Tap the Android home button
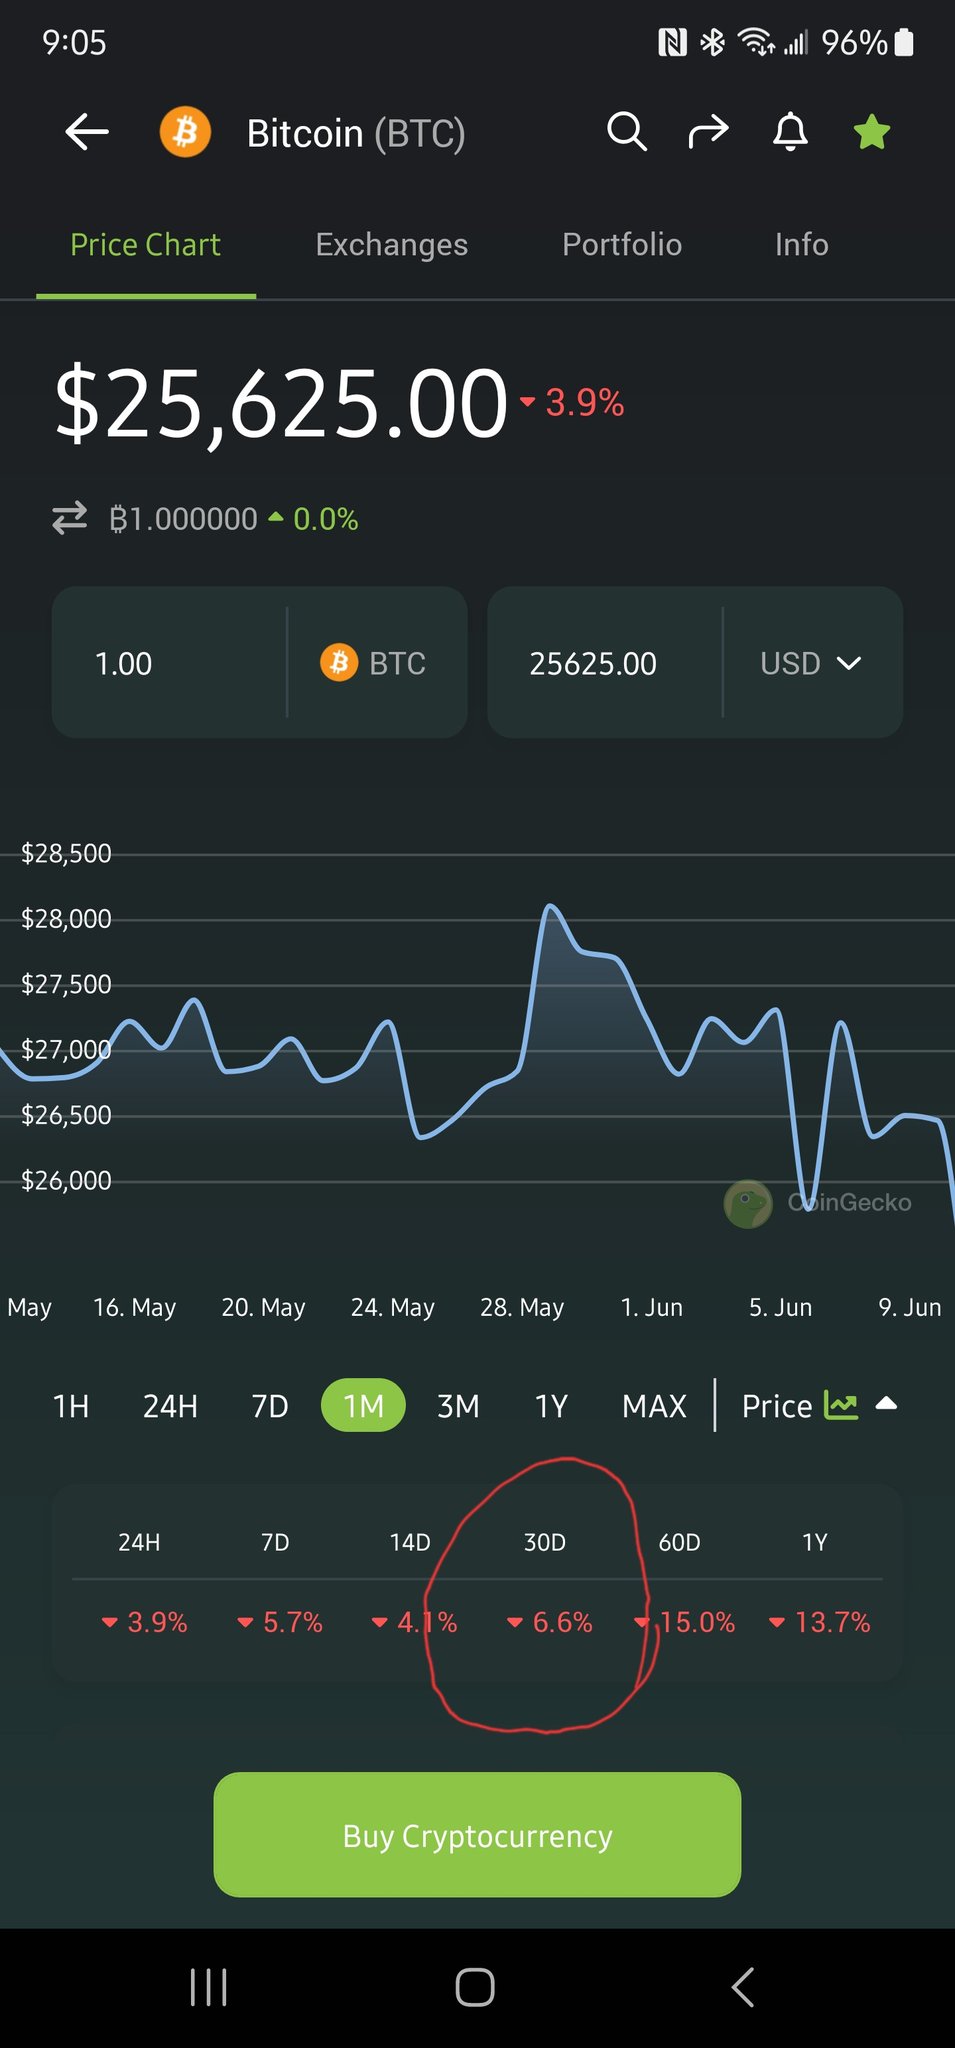Image resolution: width=955 pixels, height=2048 pixels. click(475, 1987)
